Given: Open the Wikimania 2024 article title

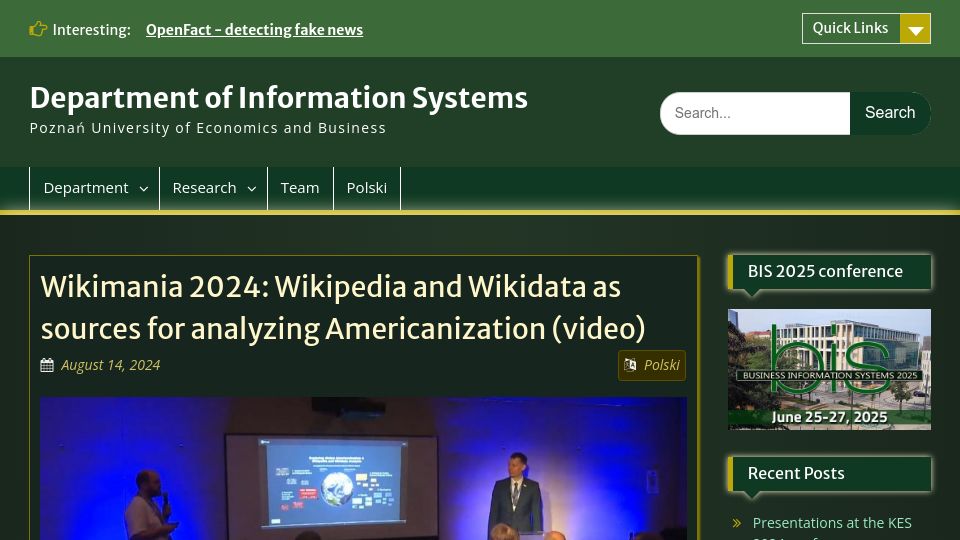Looking at the screenshot, I should pos(343,307).
